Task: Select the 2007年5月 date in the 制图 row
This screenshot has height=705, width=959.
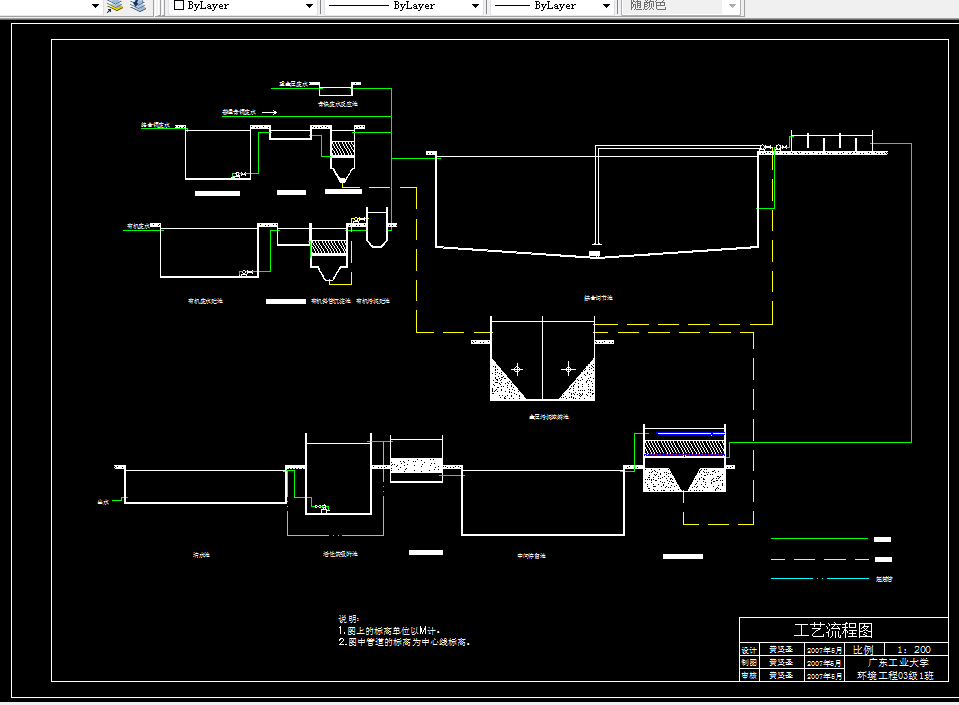Action: click(x=824, y=663)
